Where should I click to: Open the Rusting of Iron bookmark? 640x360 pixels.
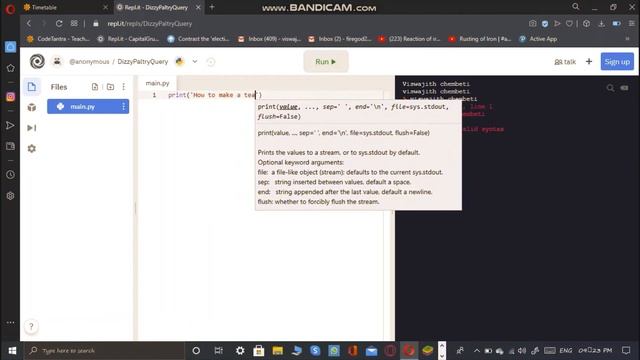point(480,39)
